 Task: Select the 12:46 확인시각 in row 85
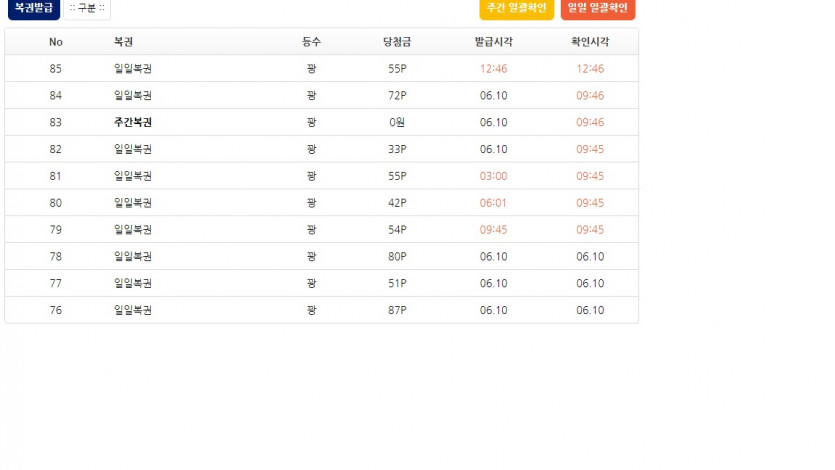[x=590, y=69]
